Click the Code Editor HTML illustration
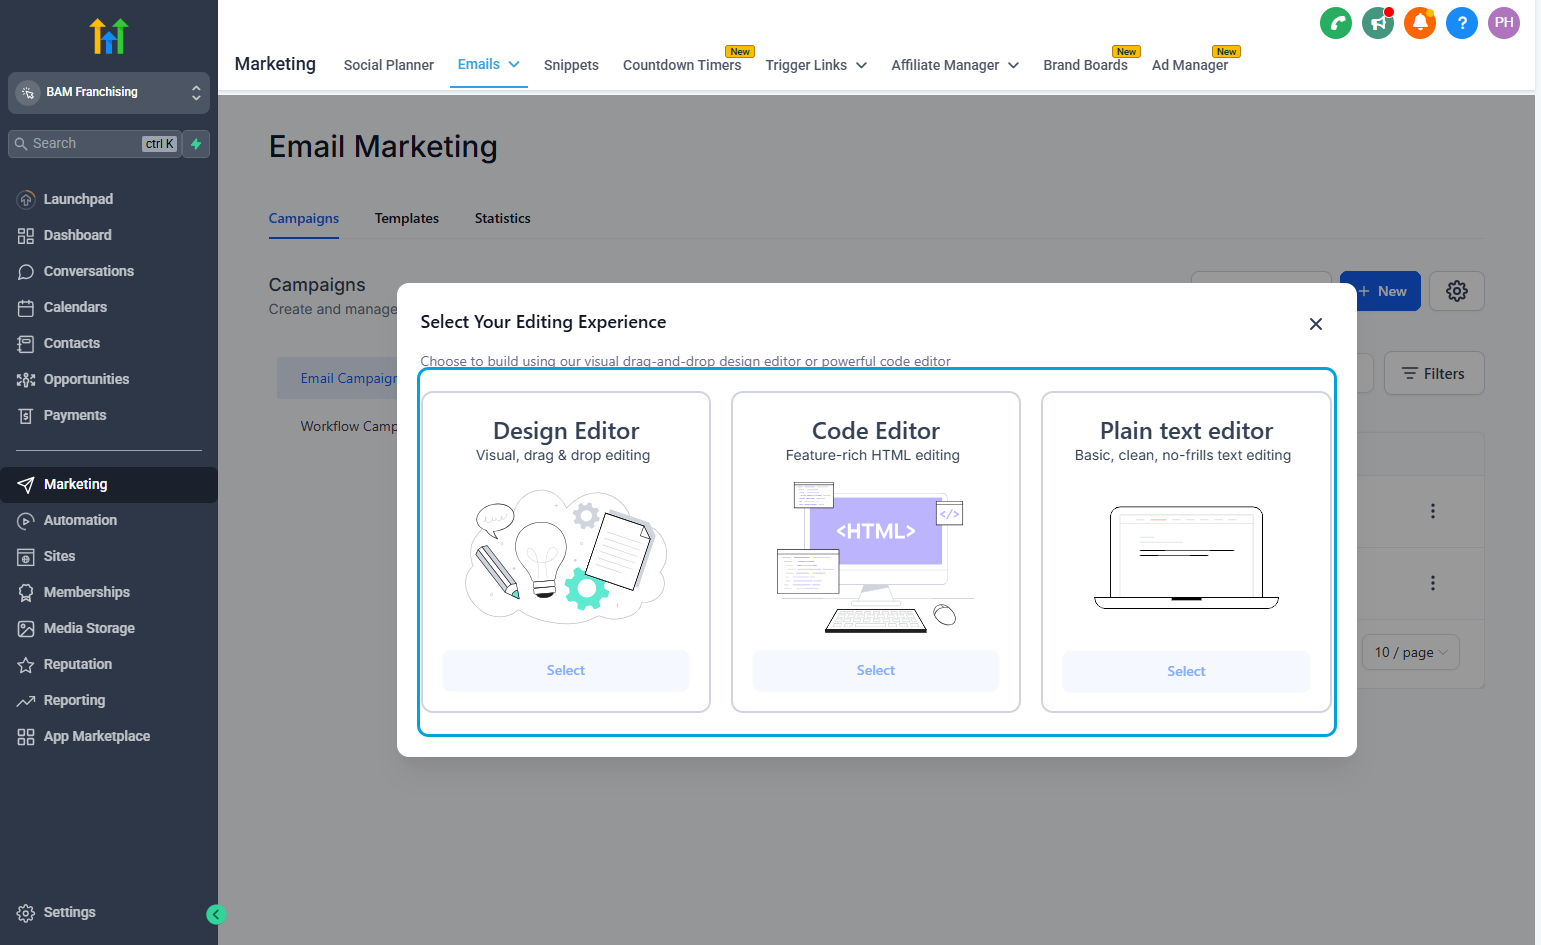Image resolution: width=1541 pixels, height=945 pixels. [876, 556]
